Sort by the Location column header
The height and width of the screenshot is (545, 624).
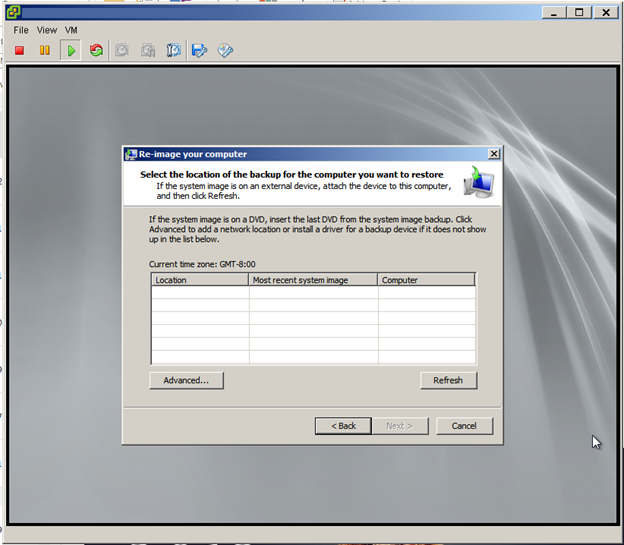click(x=200, y=280)
